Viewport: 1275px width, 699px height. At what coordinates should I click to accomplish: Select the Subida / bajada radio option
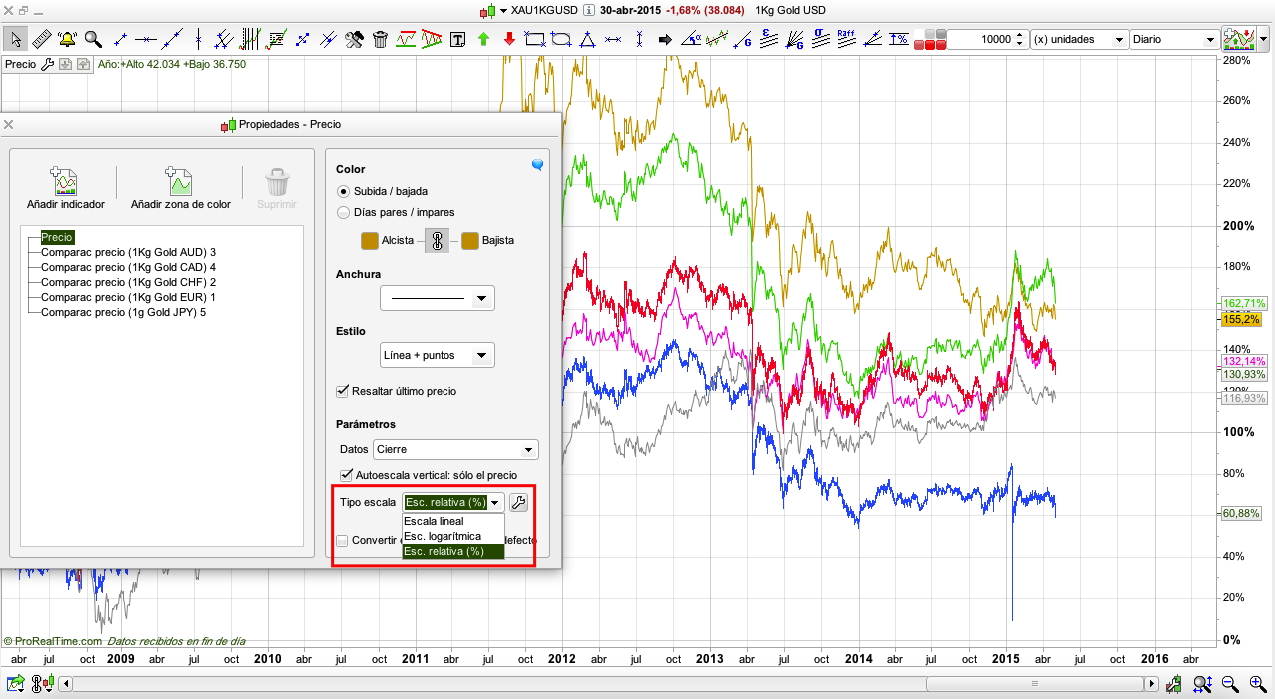tap(344, 191)
